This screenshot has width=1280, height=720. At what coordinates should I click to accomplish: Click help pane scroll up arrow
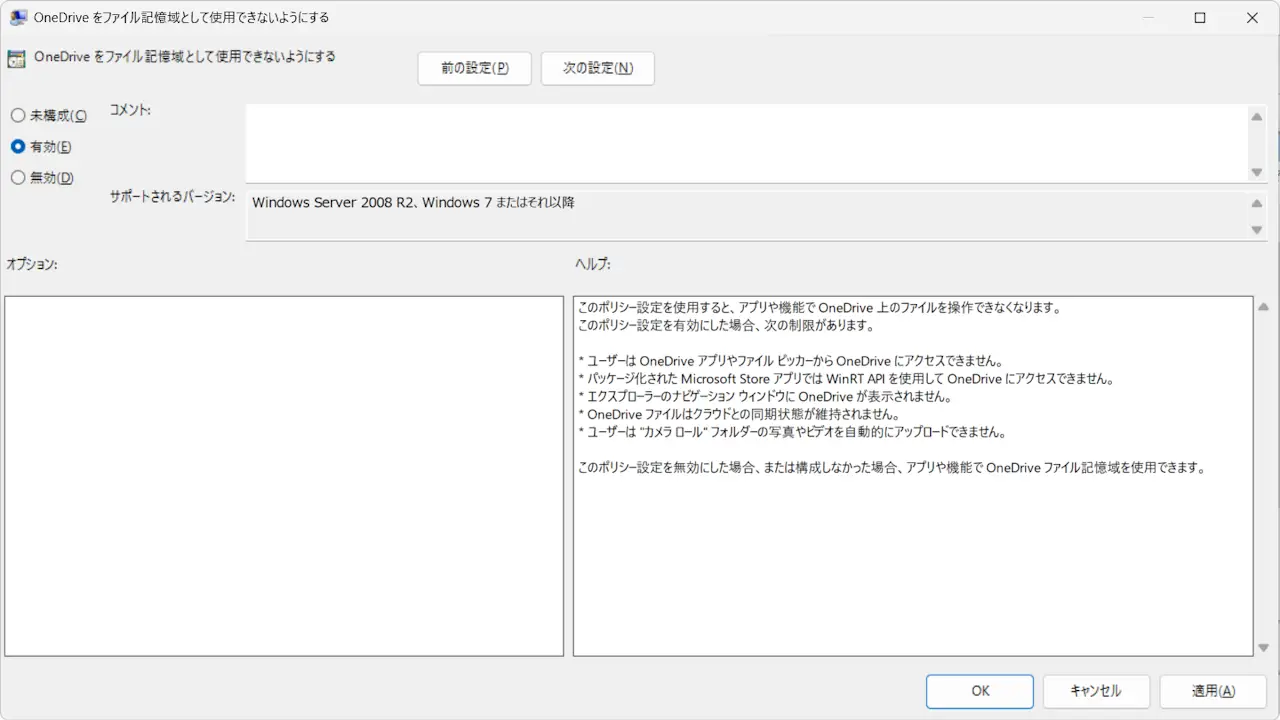1263,307
